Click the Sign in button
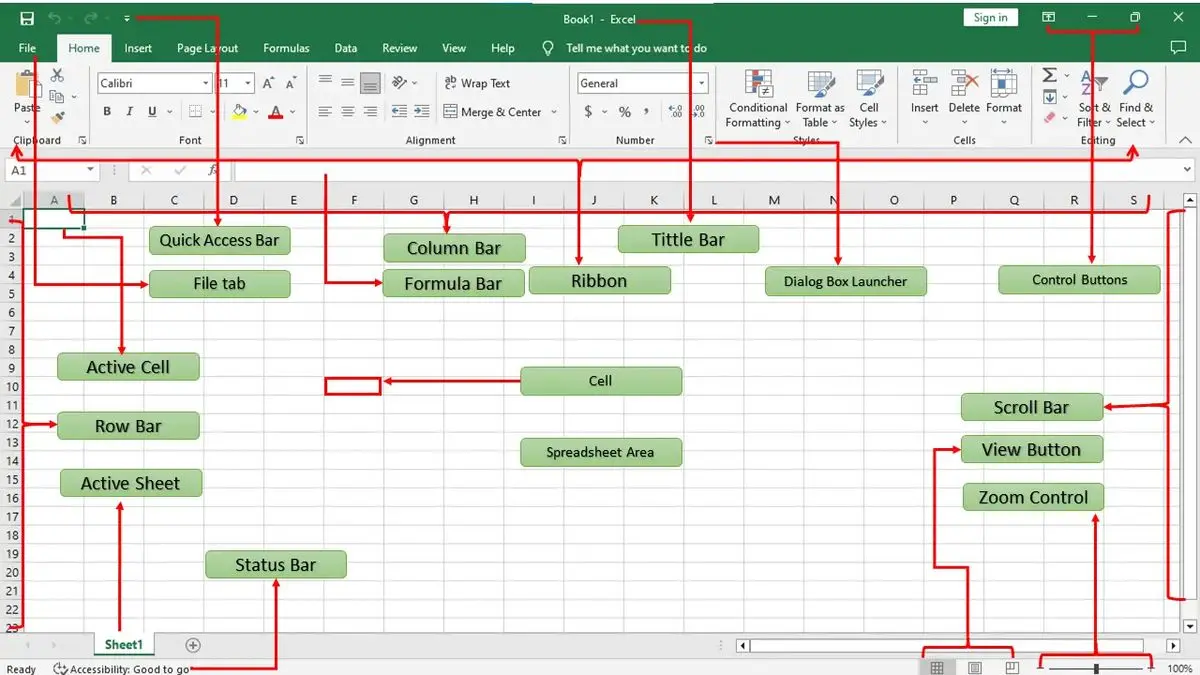 990,18
